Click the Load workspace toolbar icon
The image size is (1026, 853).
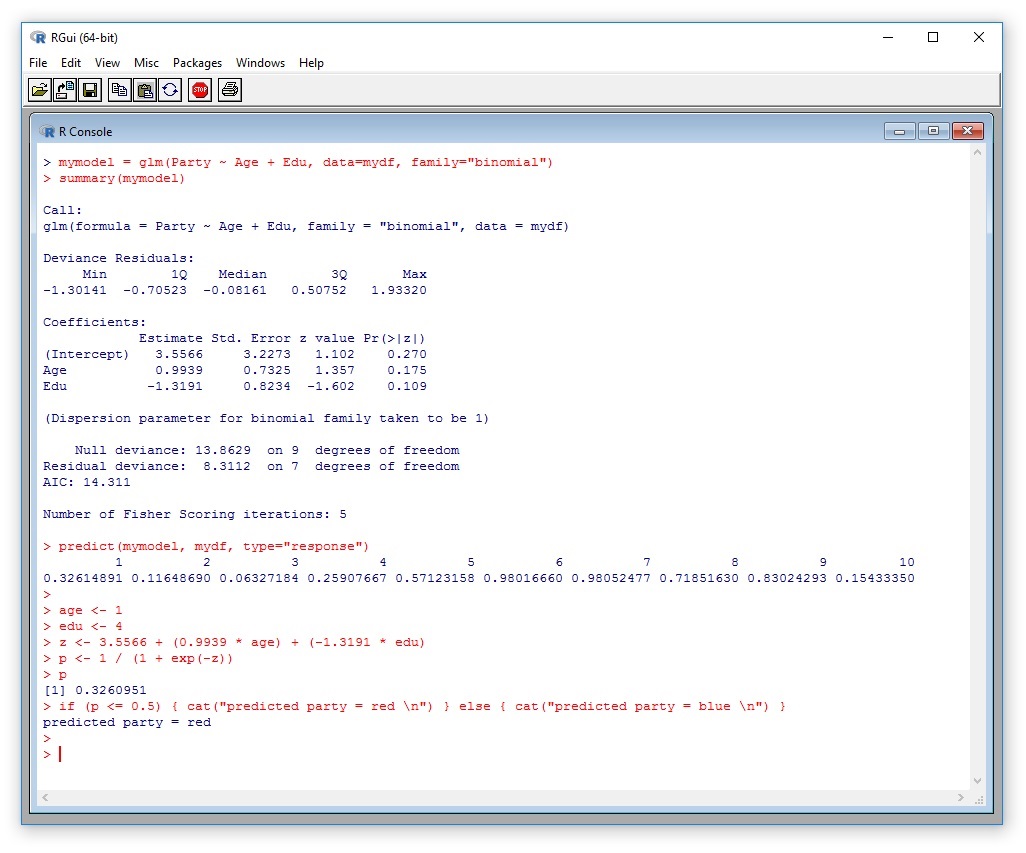64,91
